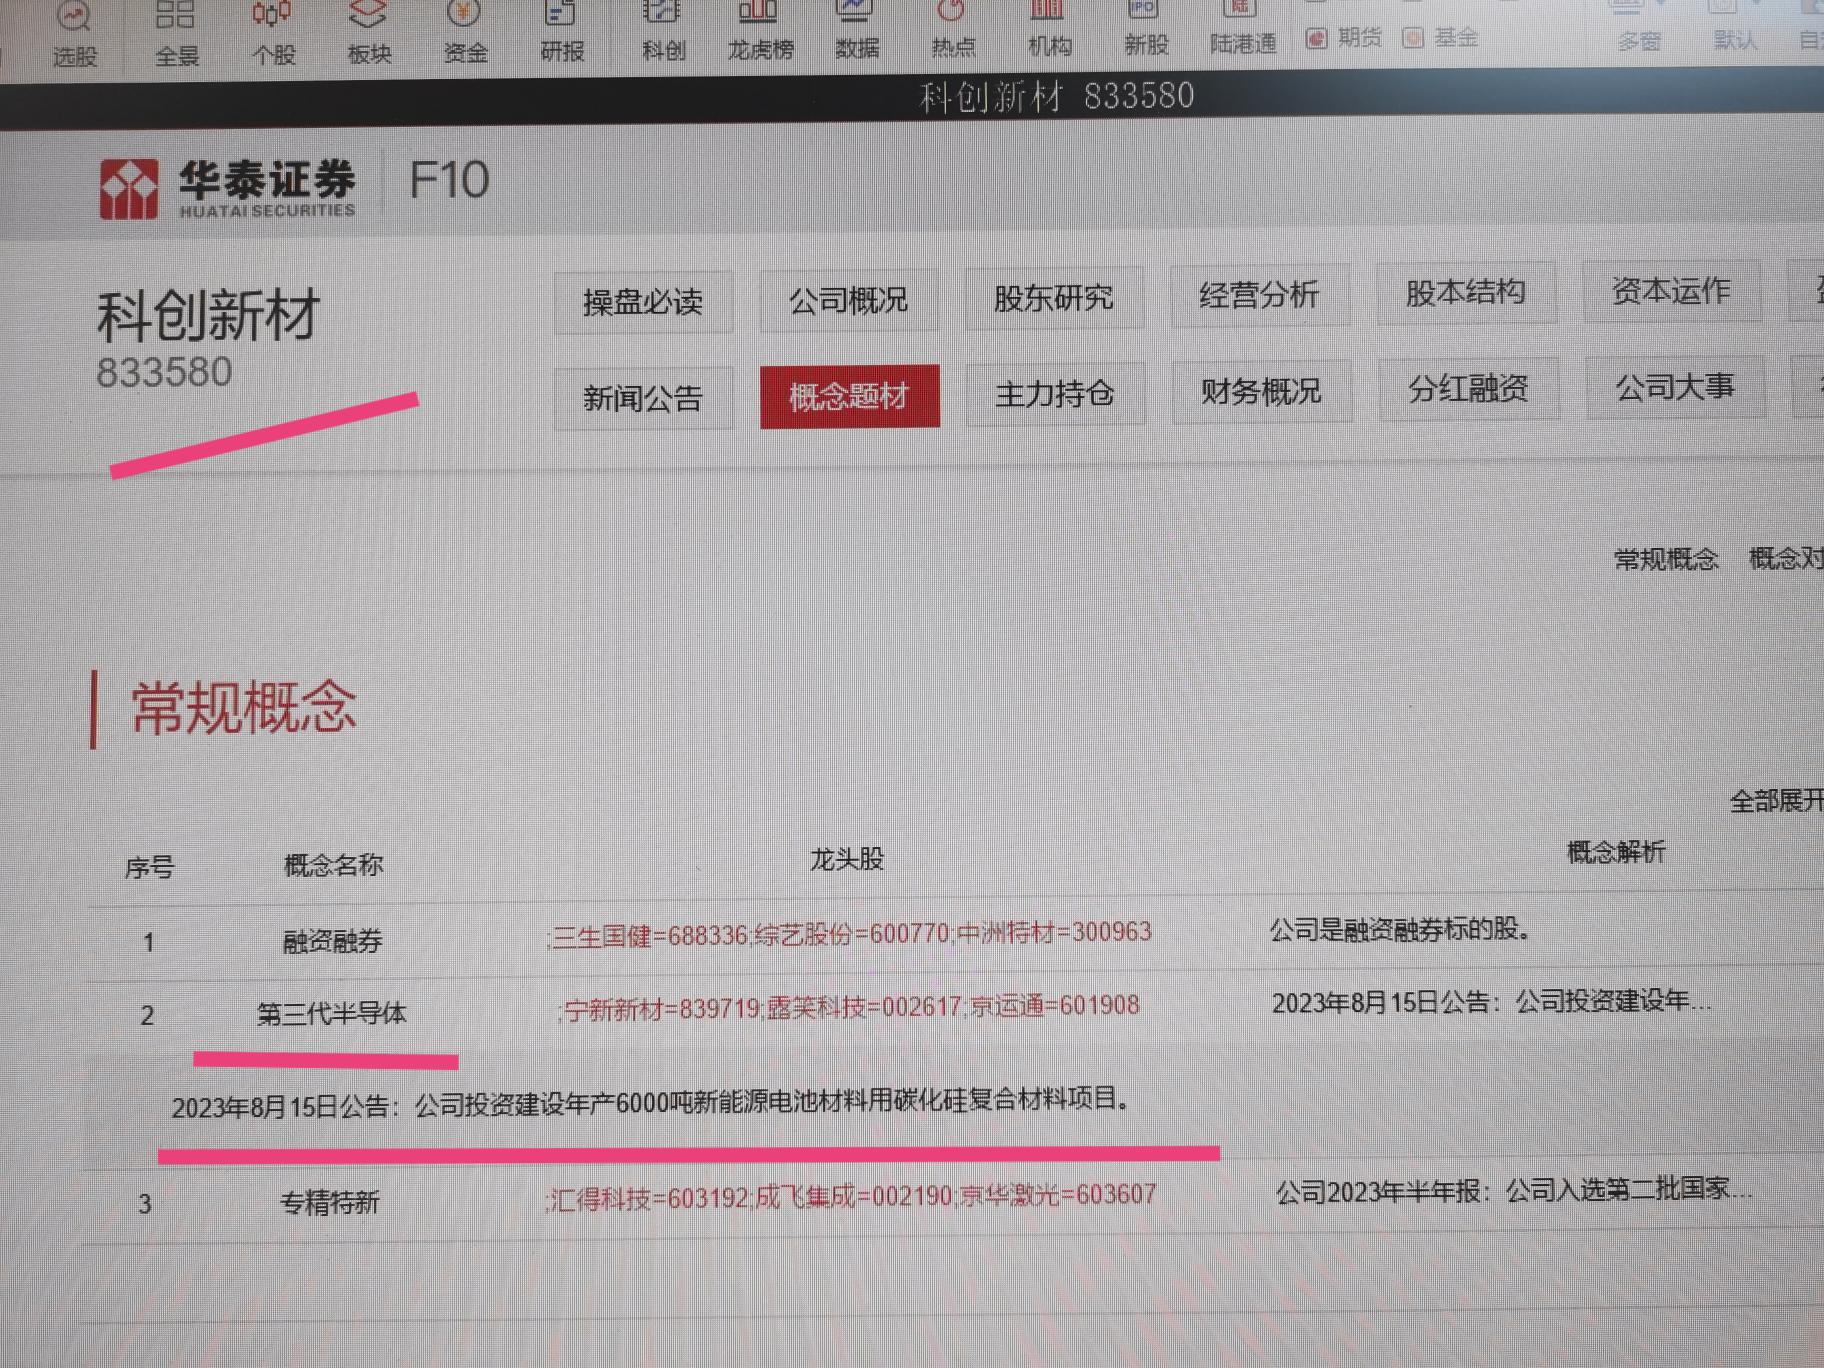Viewport: 1824px width, 1368px height.
Task: Open the 龙虎榜 ranking icon
Action: 759,30
